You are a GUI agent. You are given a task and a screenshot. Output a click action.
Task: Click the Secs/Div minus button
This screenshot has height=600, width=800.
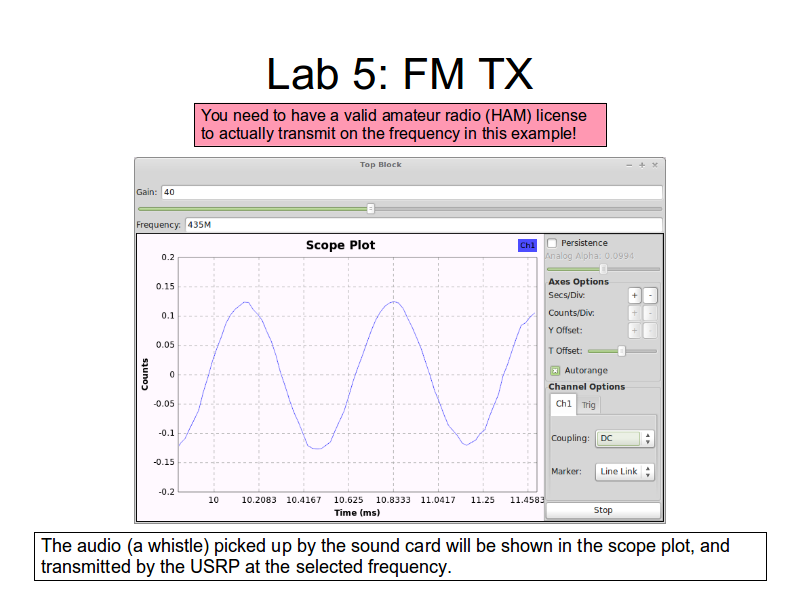tap(650, 295)
